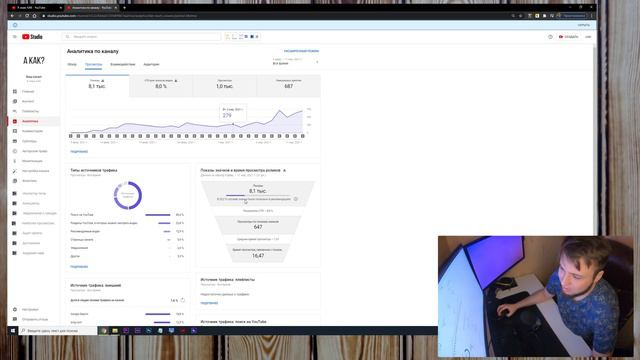This screenshot has width=640, height=360.
Task: Click the browser Back arrow
Action: (x=12, y=16)
